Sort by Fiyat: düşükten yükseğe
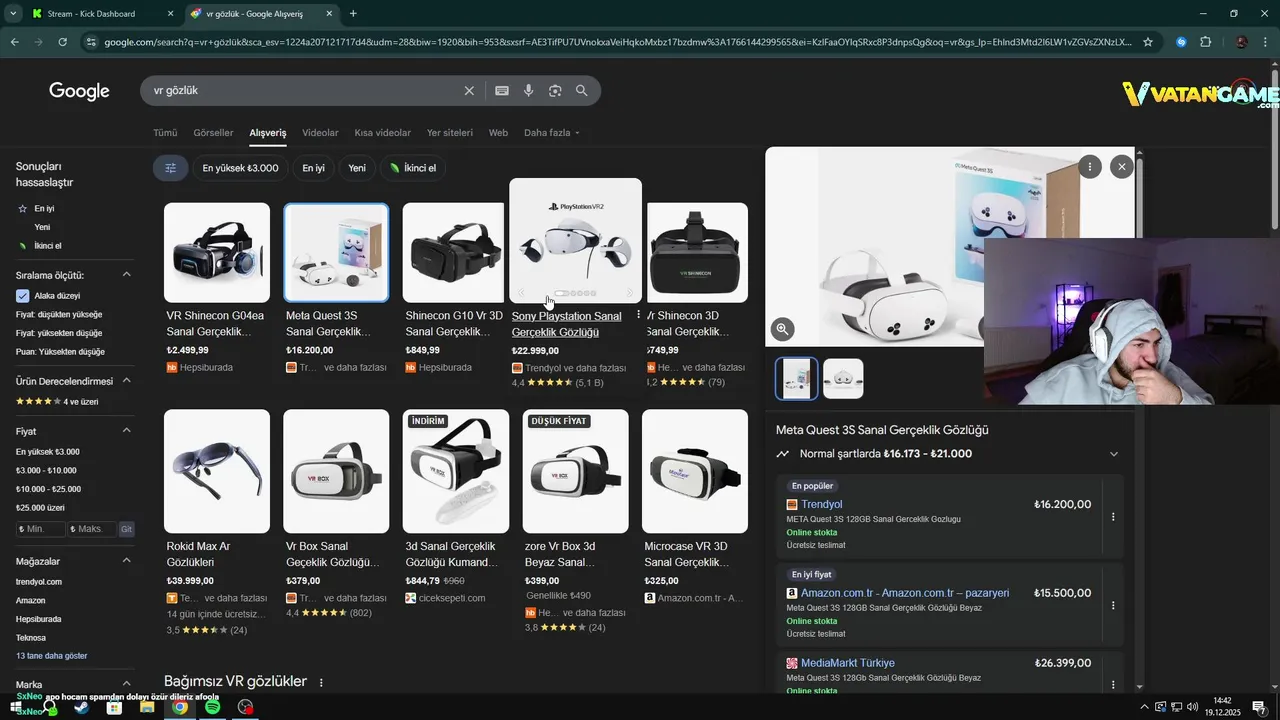Screen dimensions: 1280x720 pyautogui.click(x=59, y=314)
